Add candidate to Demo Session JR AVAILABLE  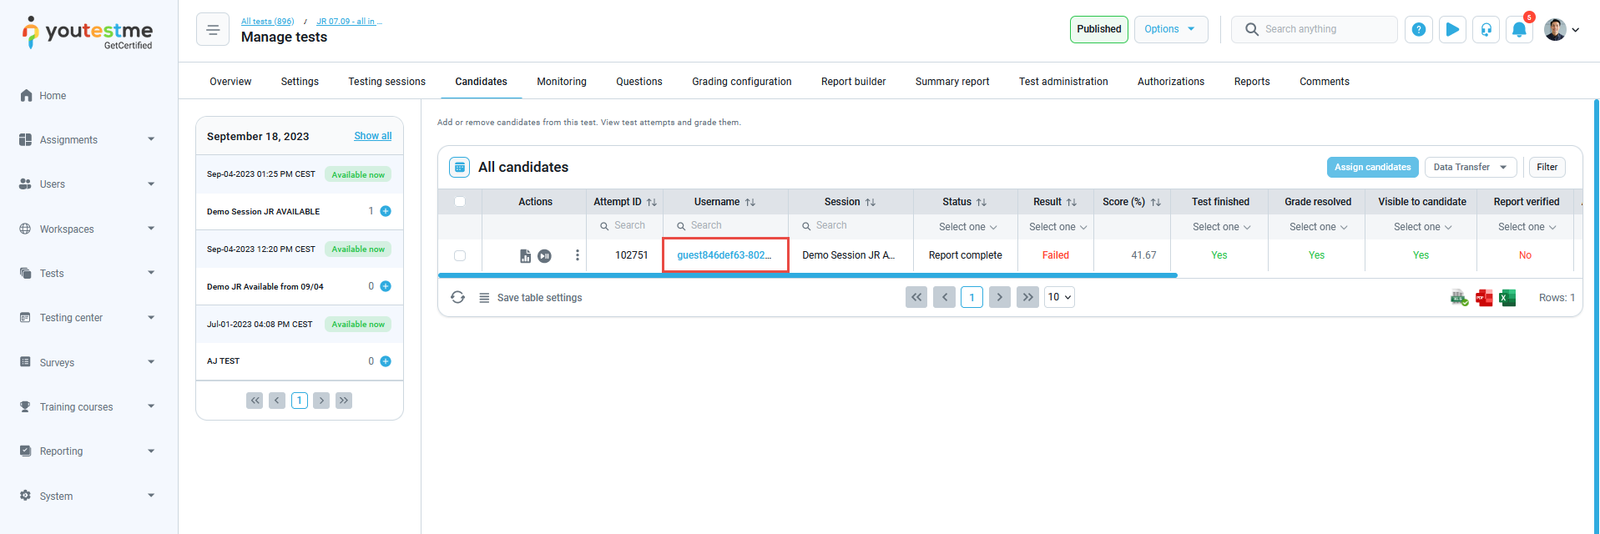(386, 211)
